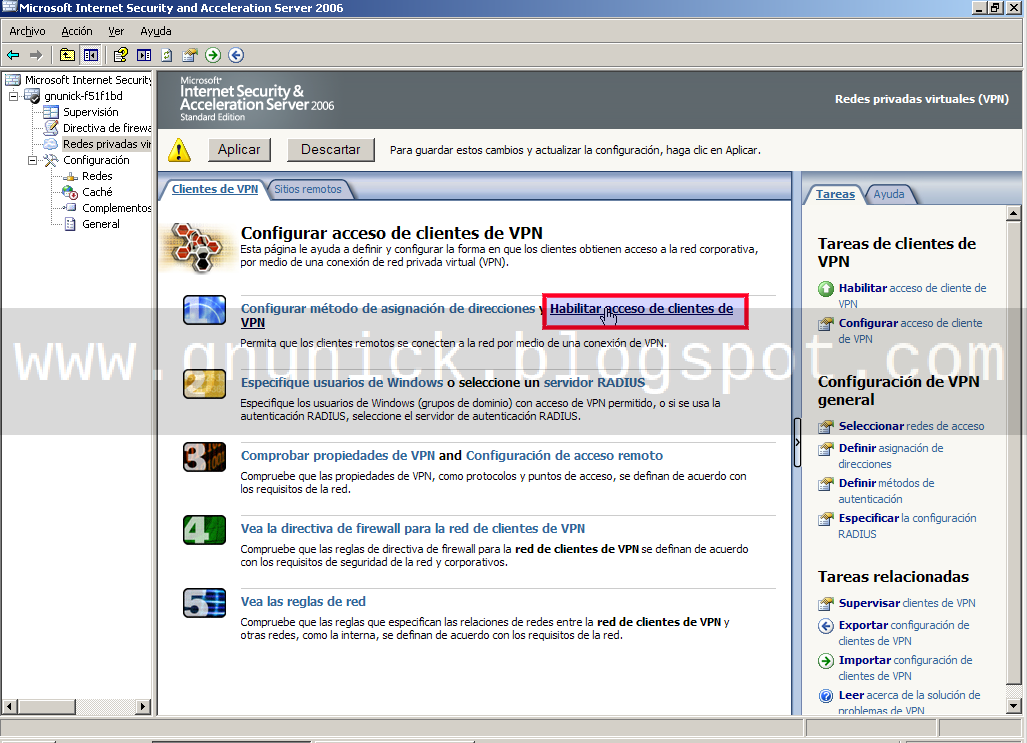Click the step 5 network rules icon
The width and height of the screenshot is (1027, 743).
point(204,603)
